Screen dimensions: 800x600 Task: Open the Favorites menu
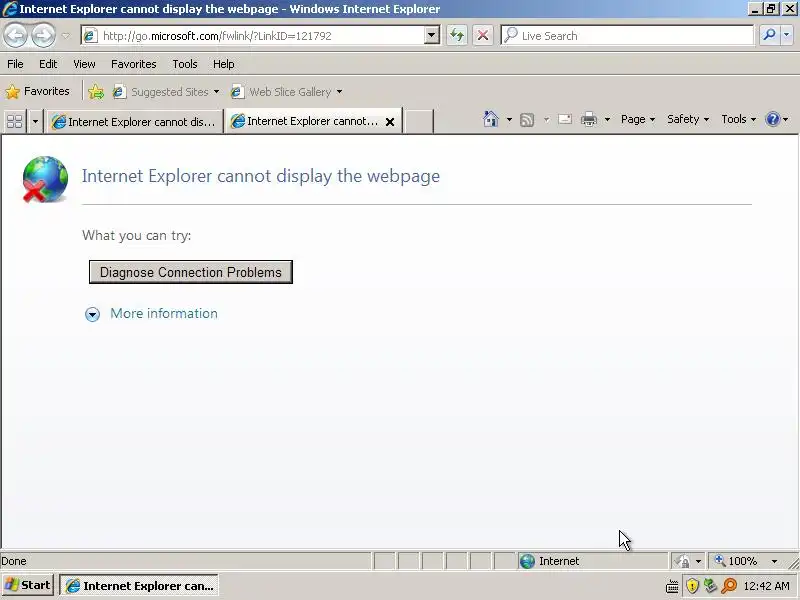(134, 64)
